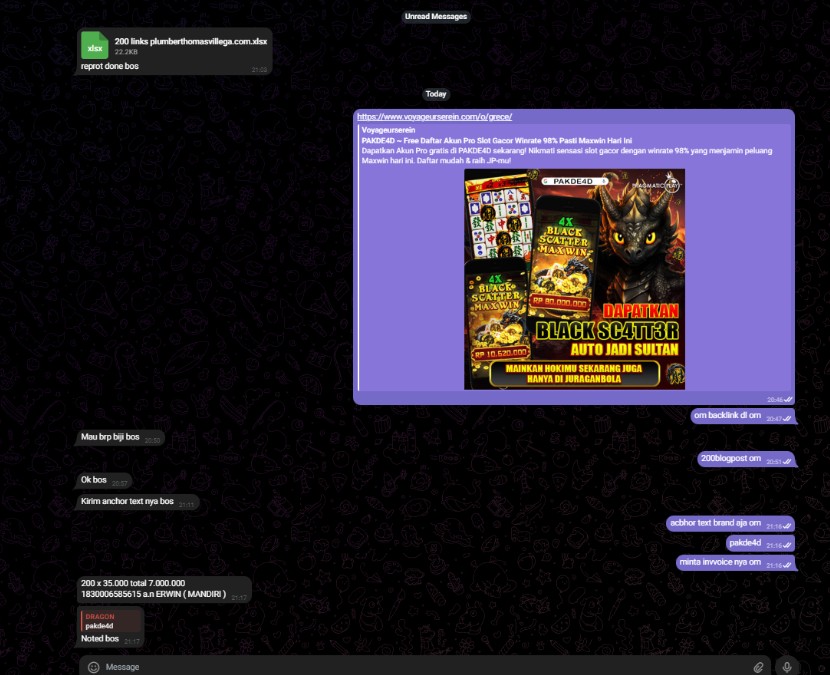Jump to the quoted DRAGON reply
Screen dimensions: 830x675
point(110,621)
